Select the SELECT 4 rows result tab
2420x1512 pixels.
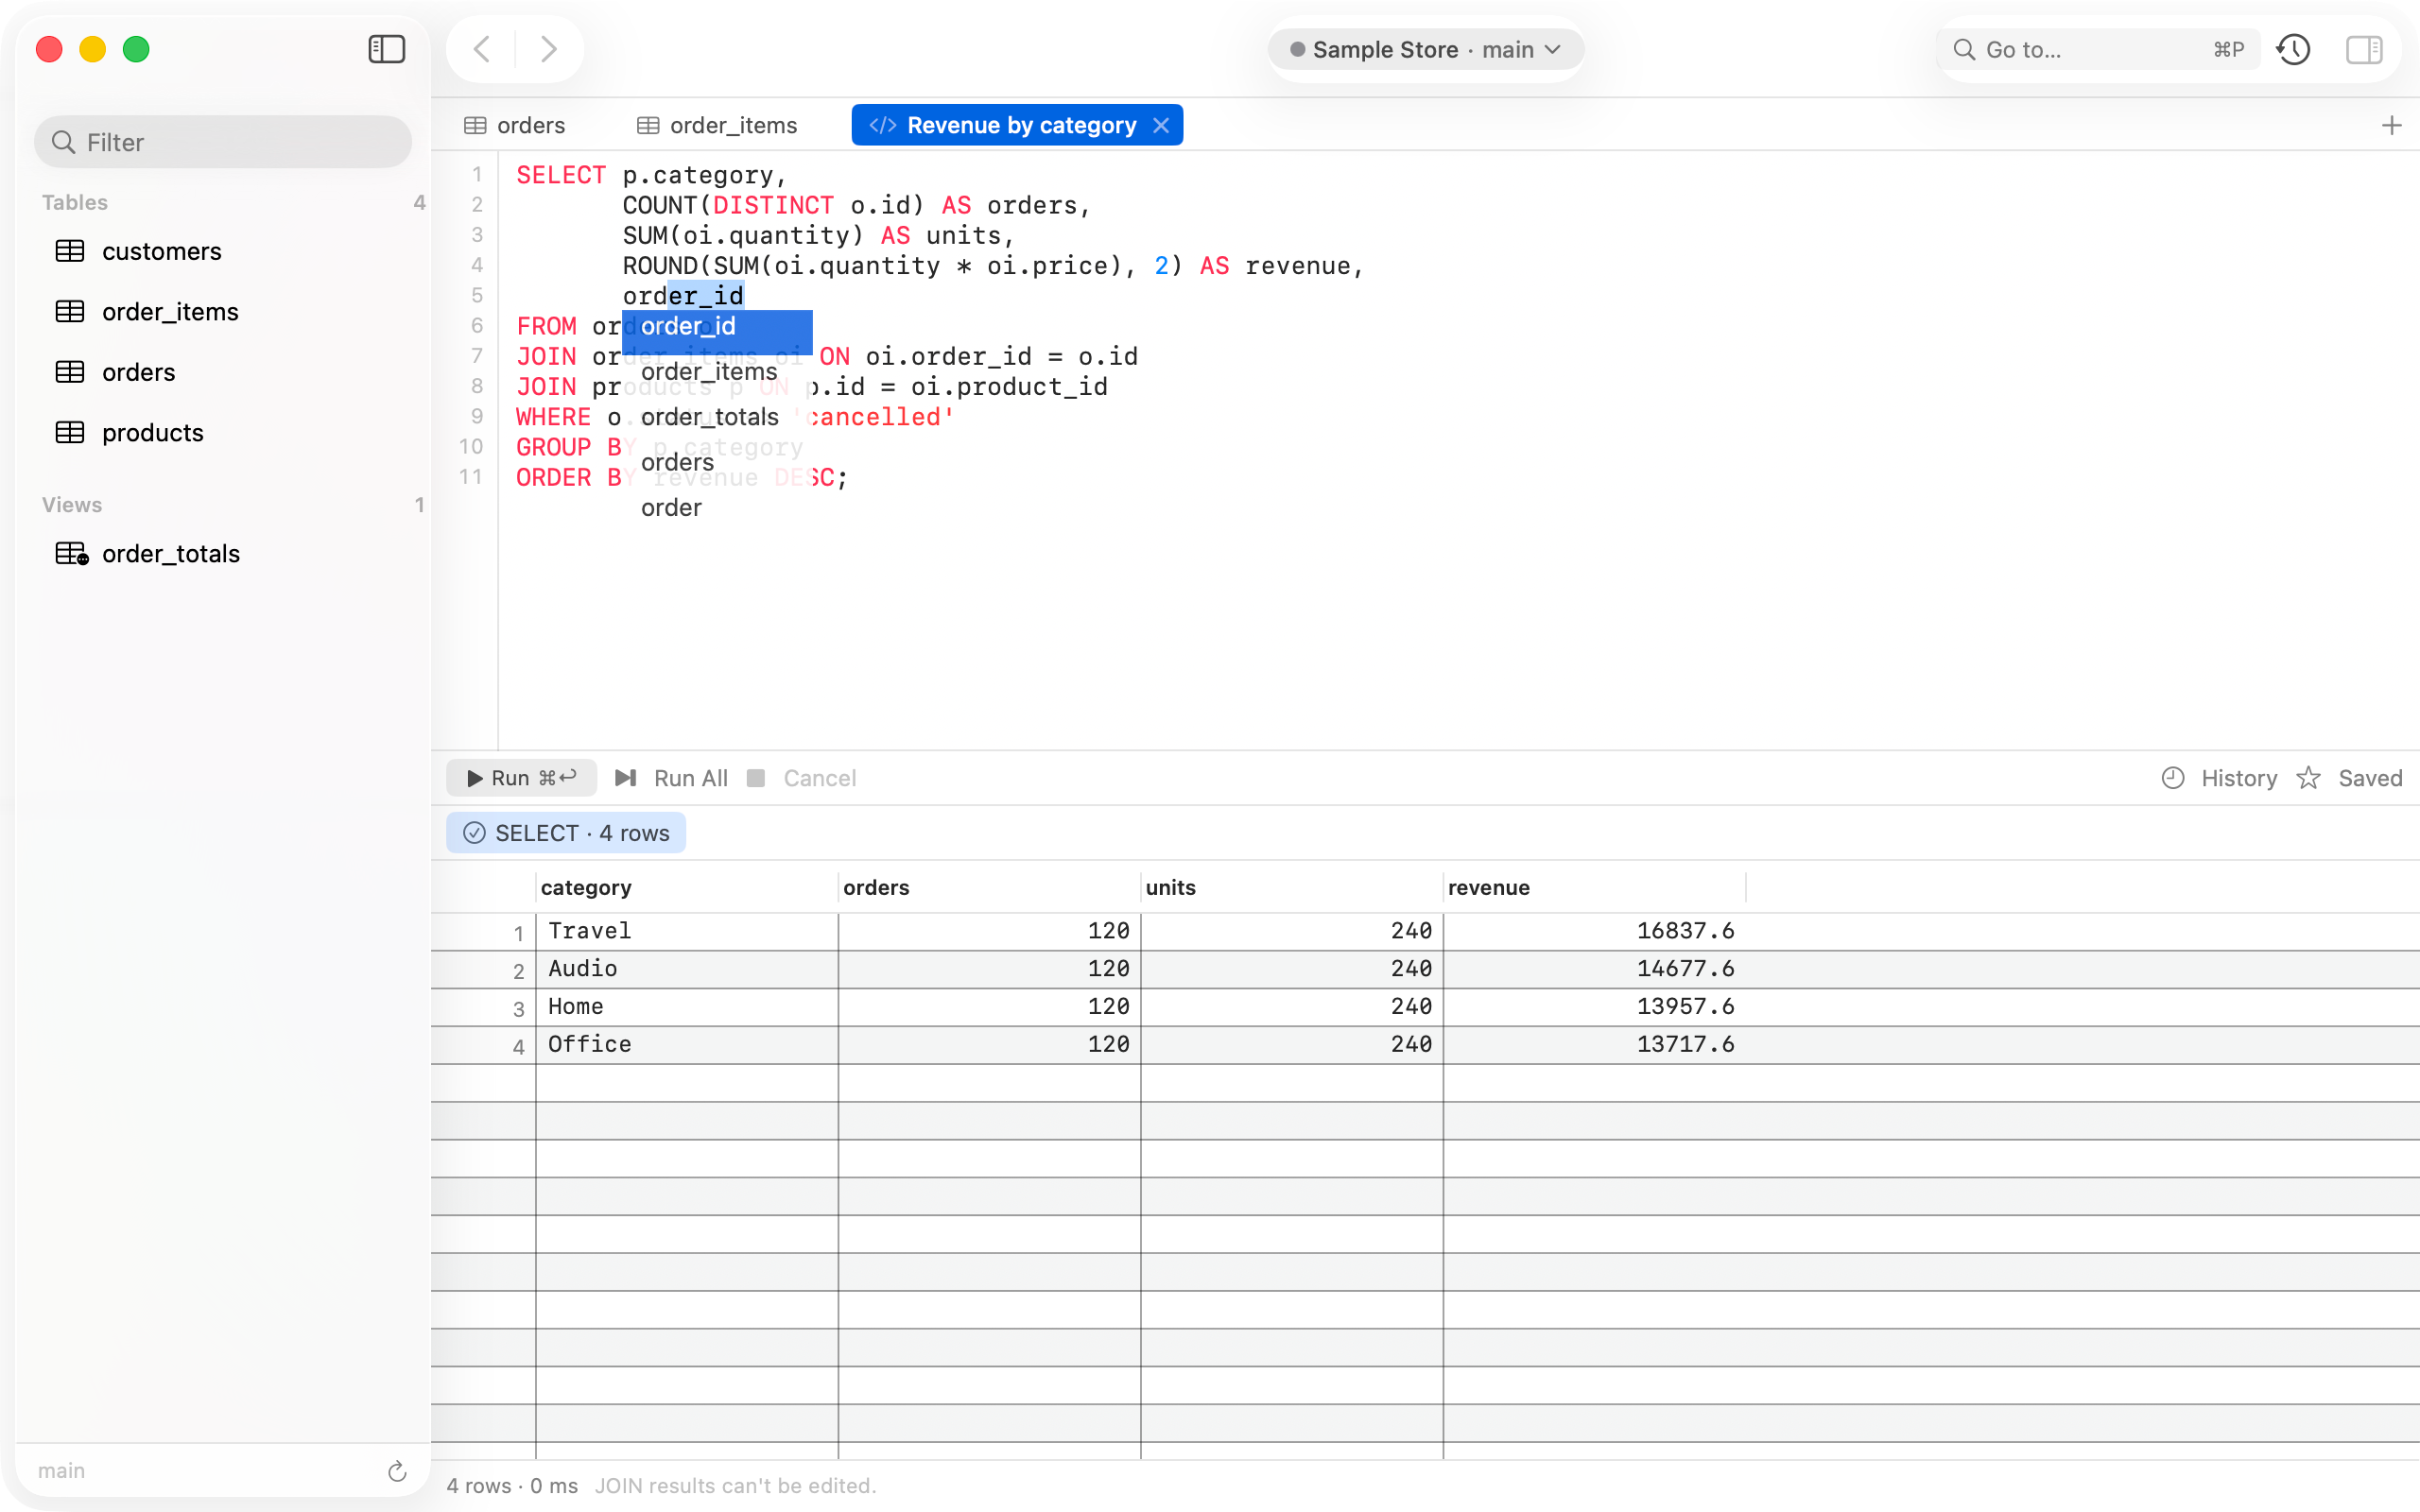tap(566, 833)
